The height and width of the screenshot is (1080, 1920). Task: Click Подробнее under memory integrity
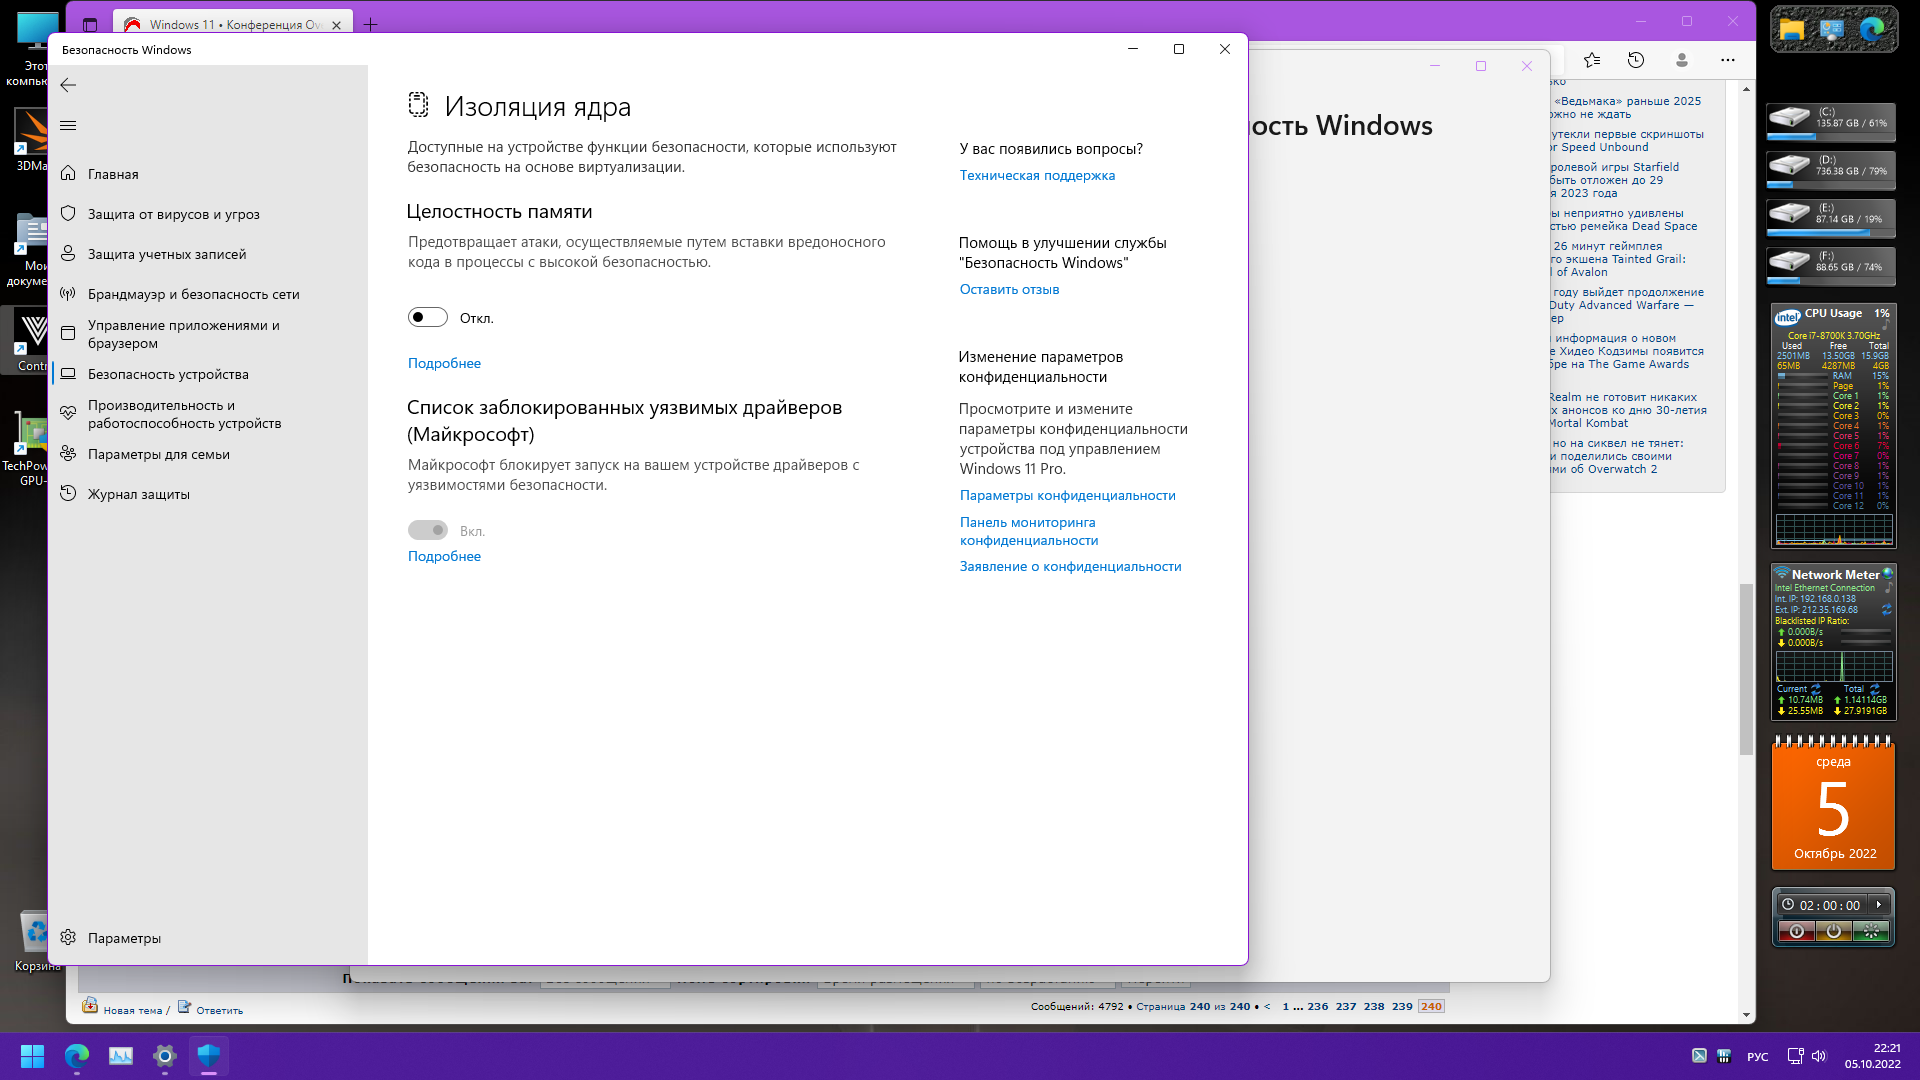(x=444, y=363)
